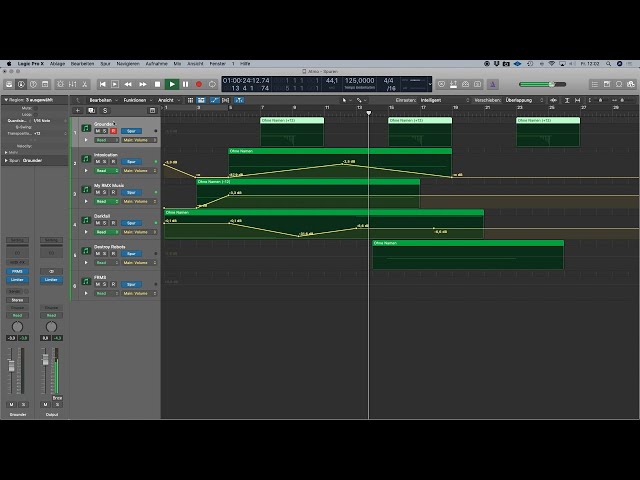Click Stereo output slot on channel strip
The height and width of the screenshot is (480, 640).
pos(17,300)
